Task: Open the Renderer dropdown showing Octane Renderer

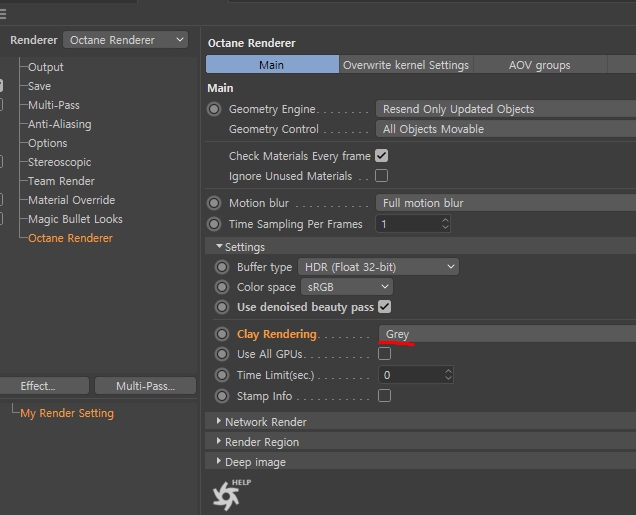Action: pos(125,40)
